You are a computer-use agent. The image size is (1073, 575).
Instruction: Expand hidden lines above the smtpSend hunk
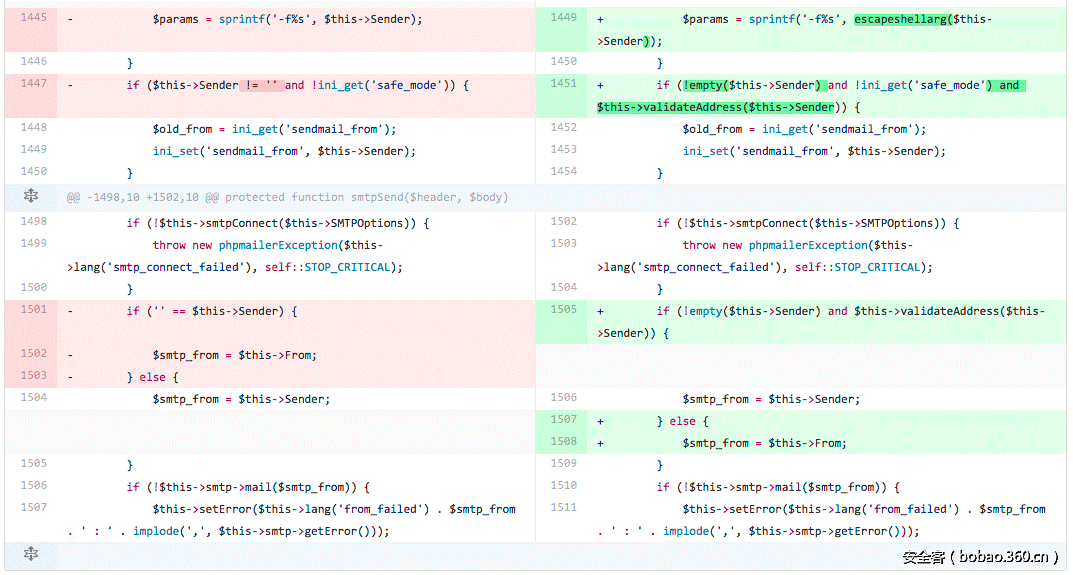pyautogui.click(x=31, y=197)
